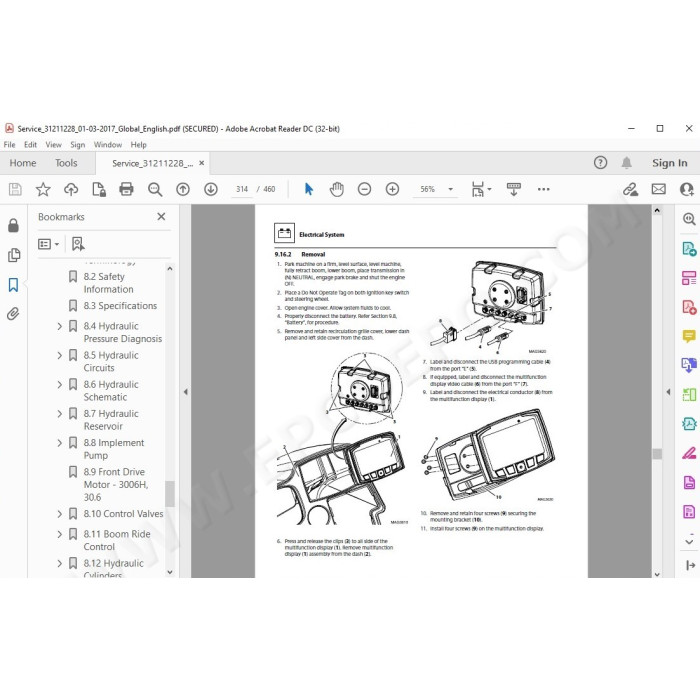
Task: Go to next page arrow
Action: coord(211,189)
